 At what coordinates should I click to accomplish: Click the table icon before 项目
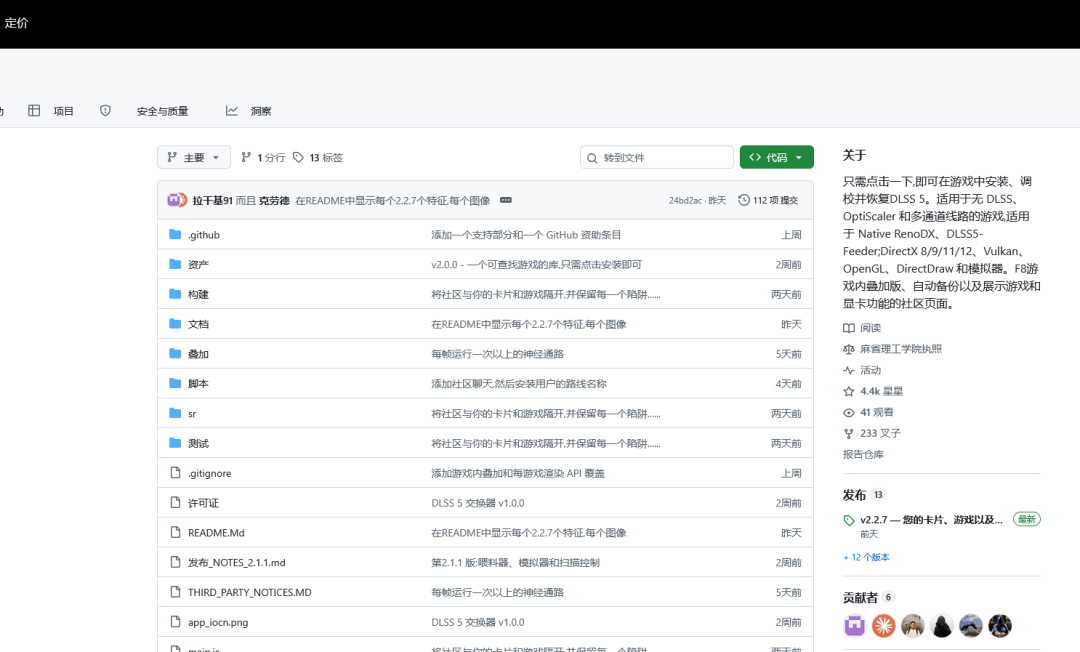pyautogui.click(x=34, y=110)
